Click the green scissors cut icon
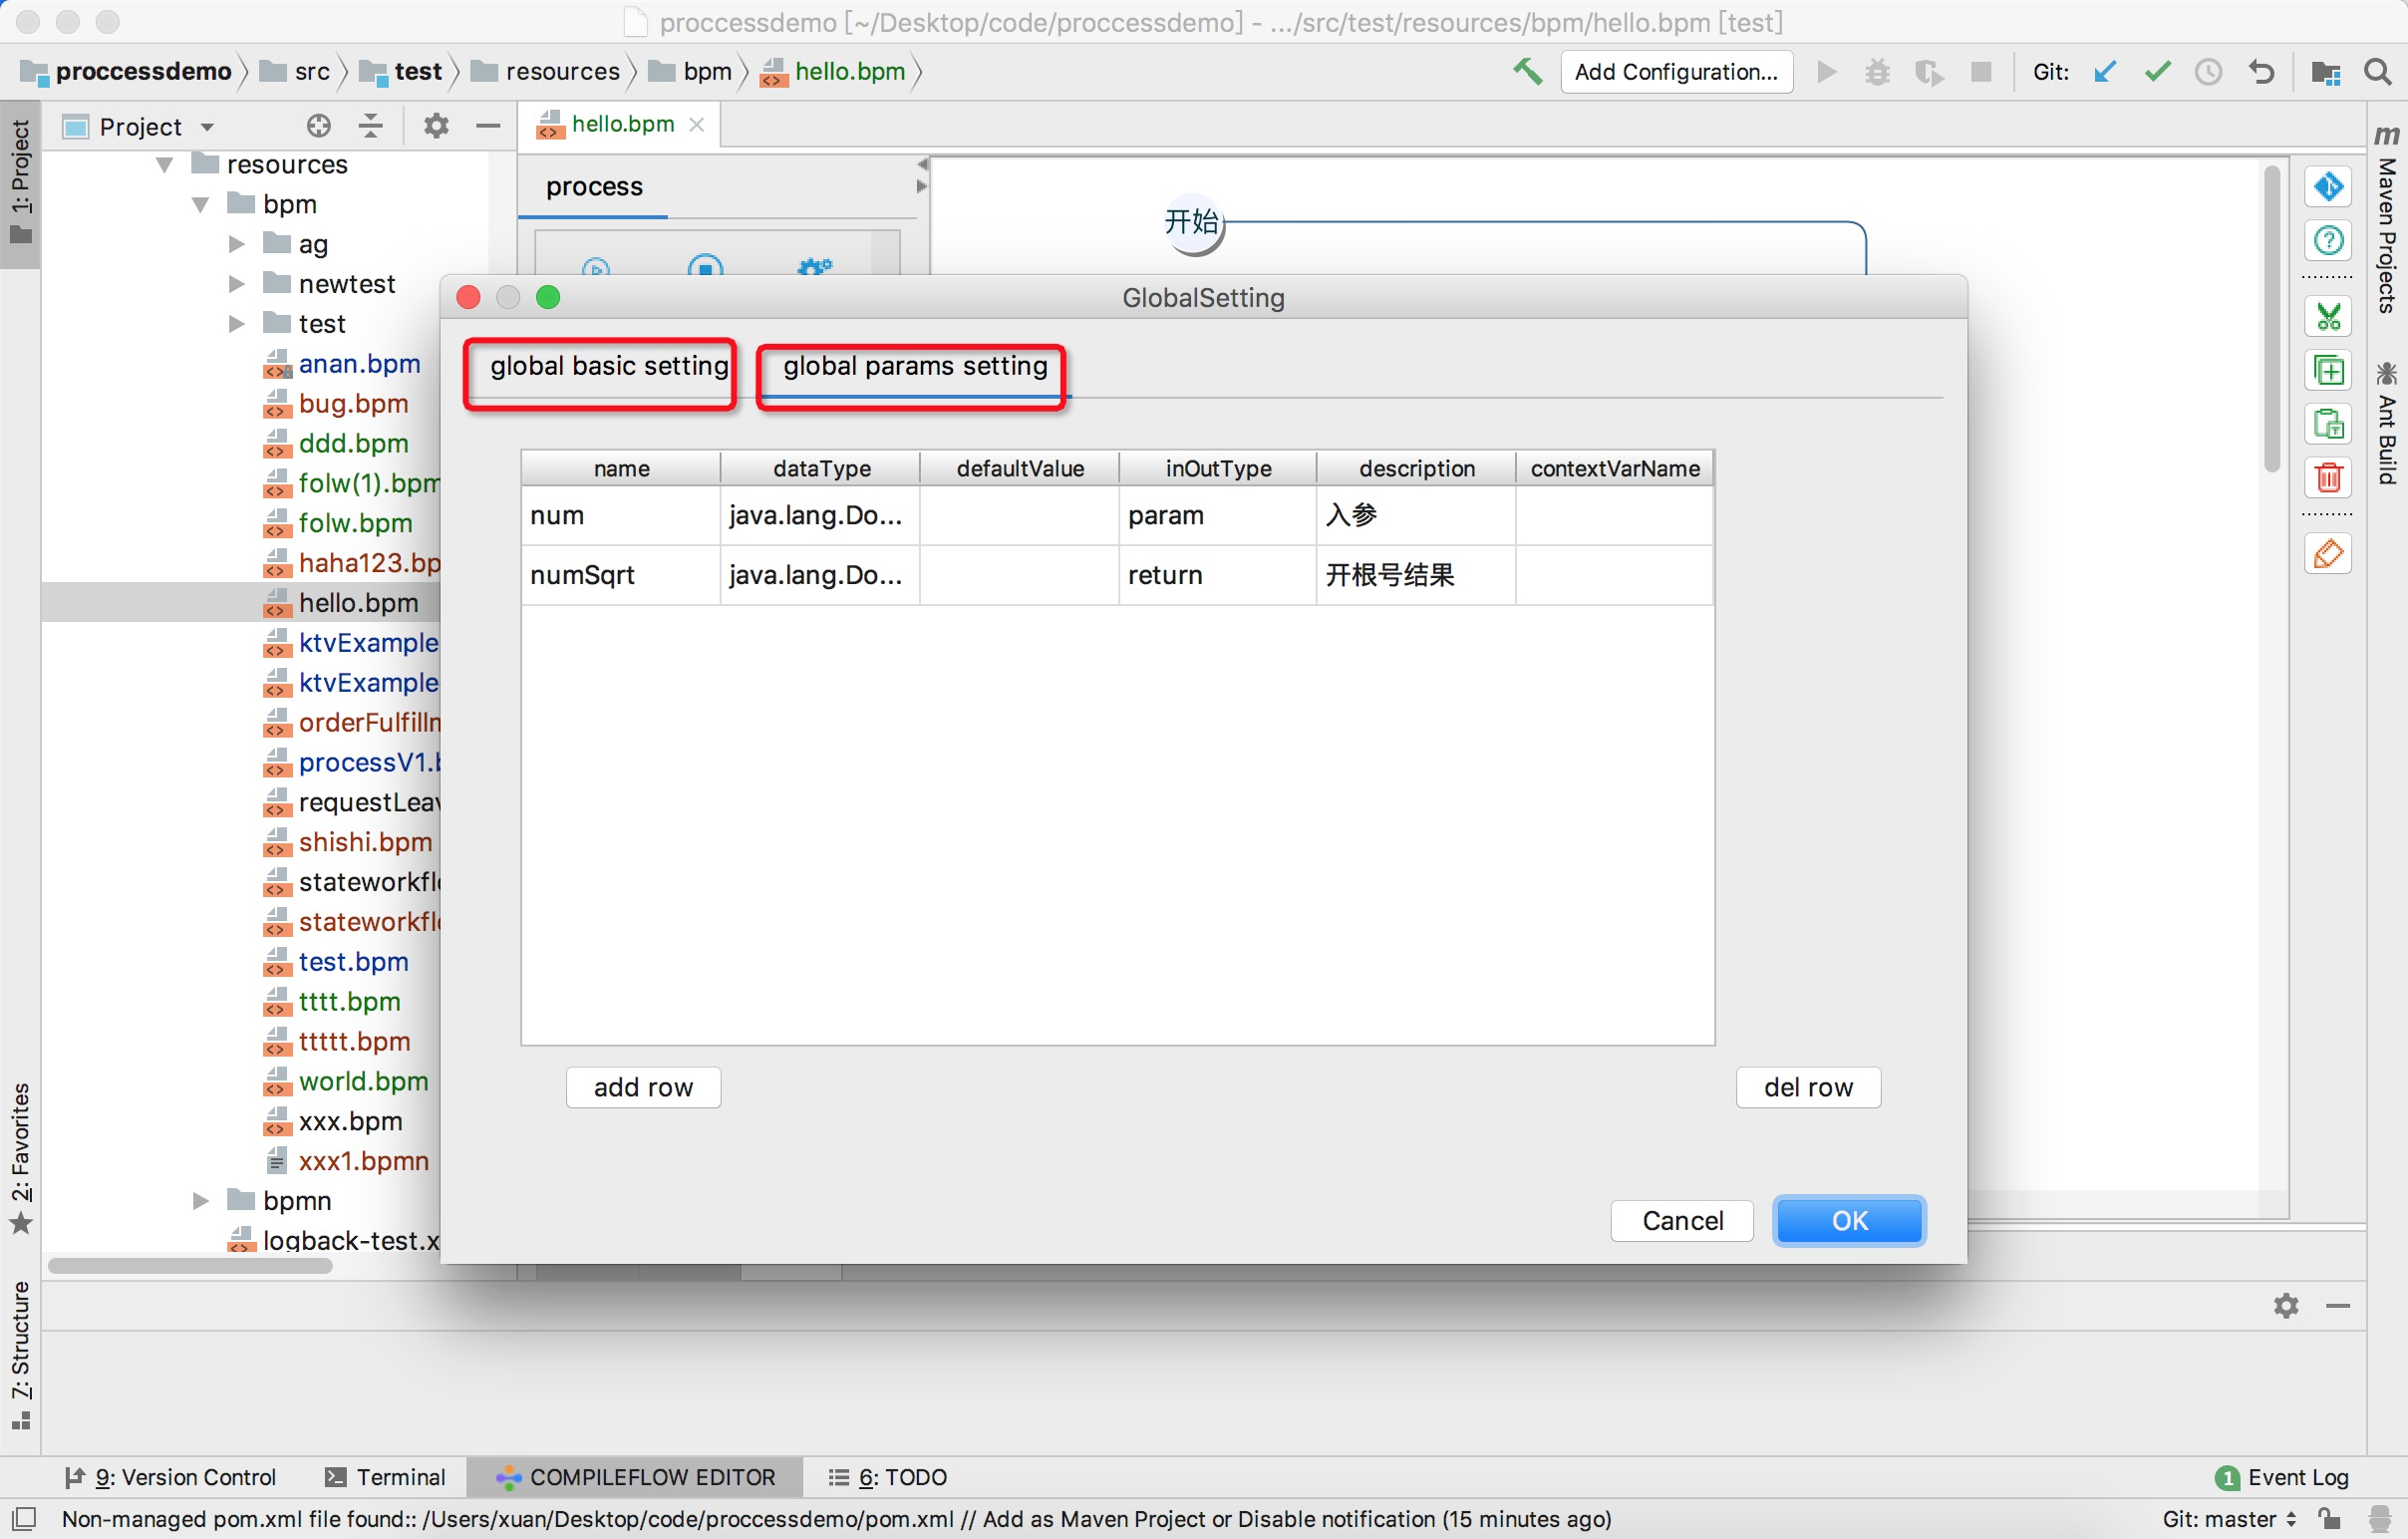This screenshot has width=2408, height=1539. [x=2328, y=318]
